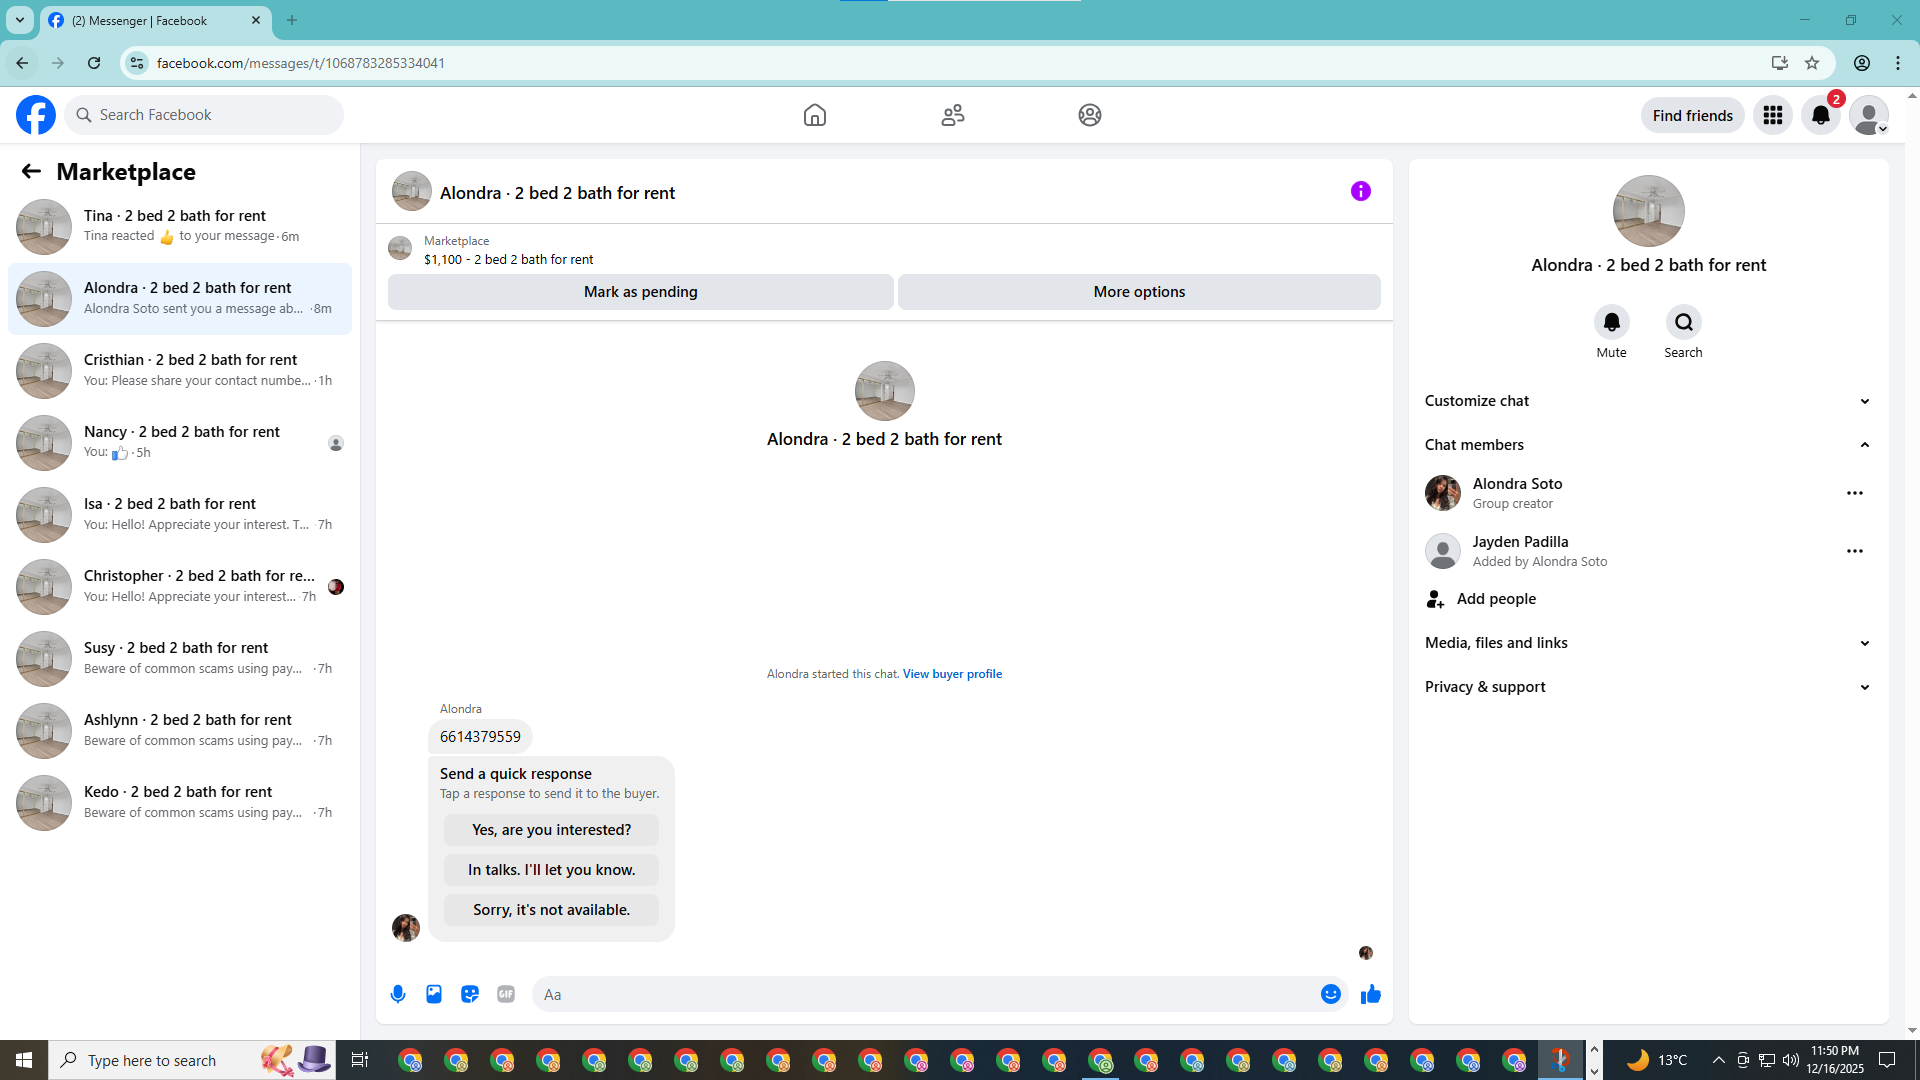The image size is (1920, 1080).
Task: Send quick reply 'In talks. I'll let you know.'
Action: pyautogui.click(x=552, y=870)
